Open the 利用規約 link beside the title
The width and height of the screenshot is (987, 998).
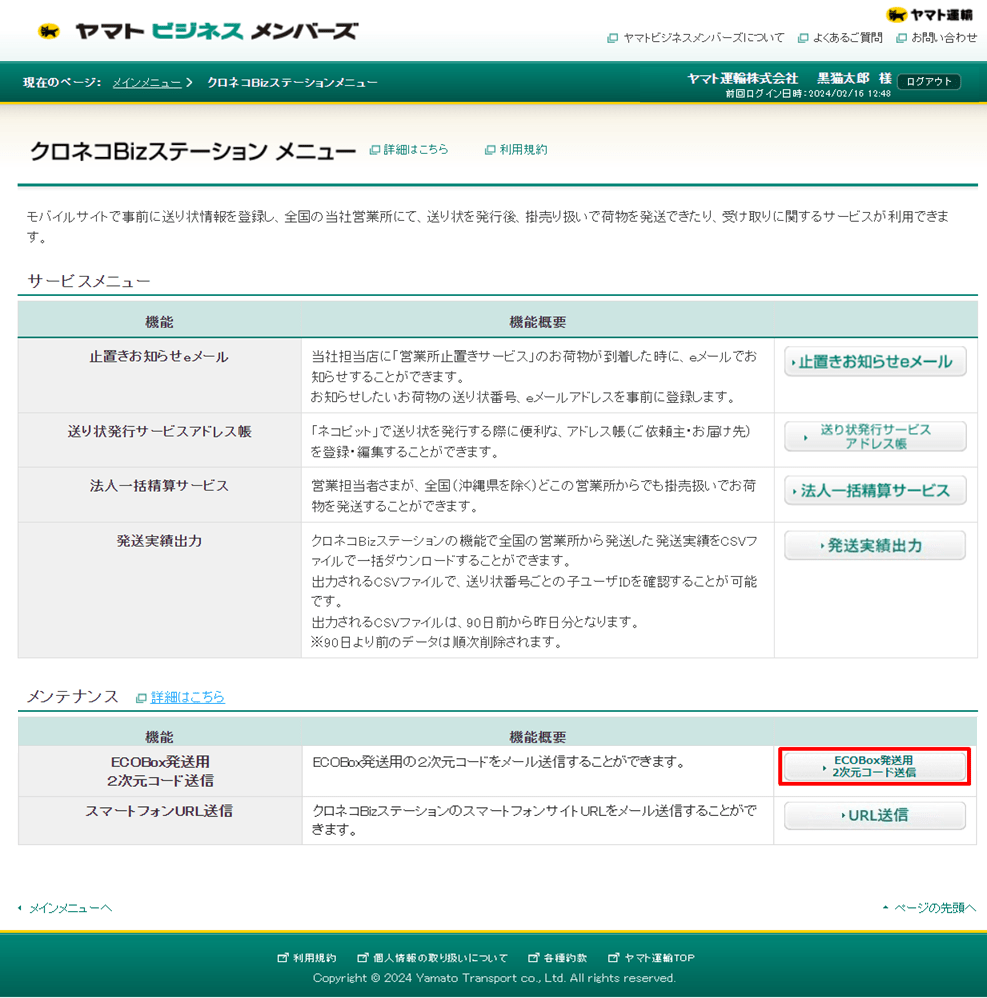(x=523, y=150)
